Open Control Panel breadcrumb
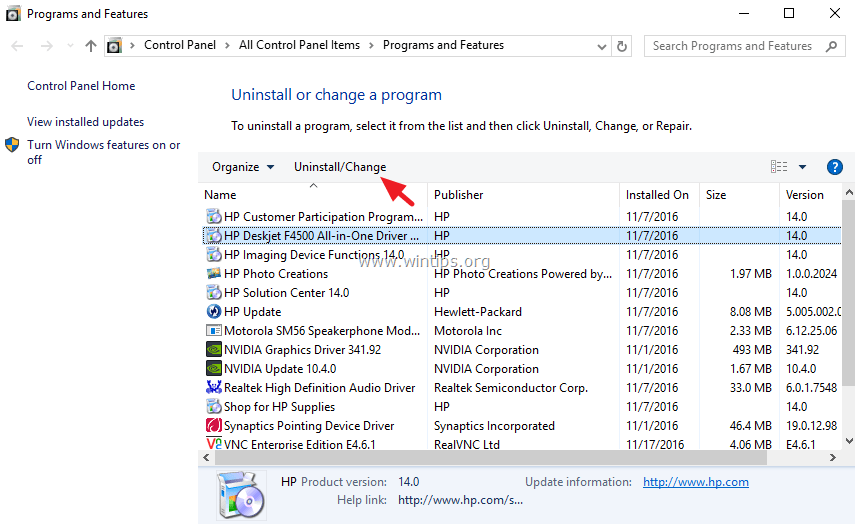855x524 pixels. 180,45
